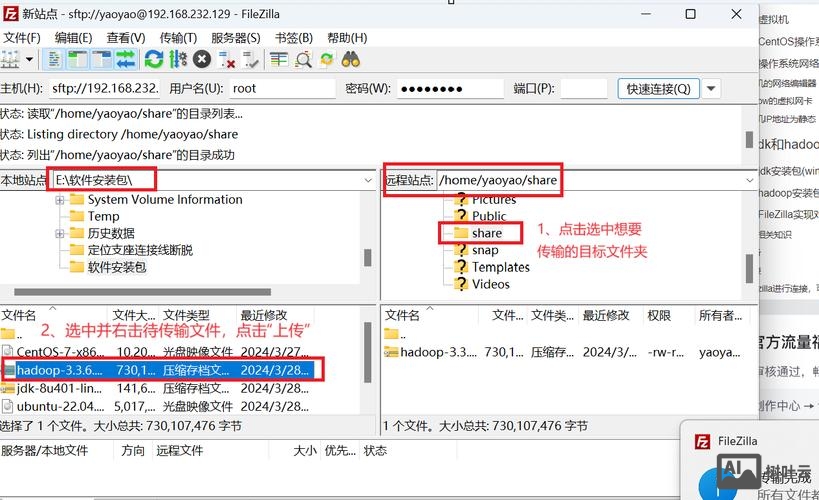Click the local file list vertical scrollbar
Screen dimensions: 819x500
point(368,352)
